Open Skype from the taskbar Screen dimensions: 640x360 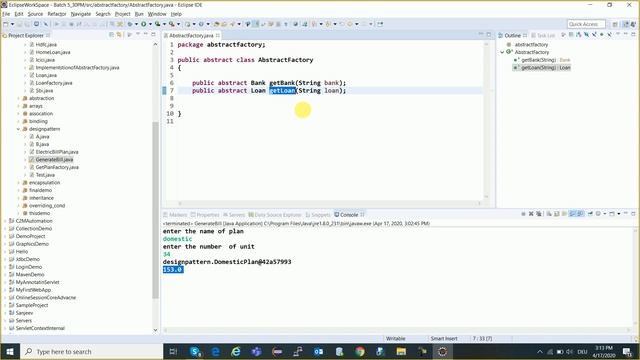tap(195, 351)
